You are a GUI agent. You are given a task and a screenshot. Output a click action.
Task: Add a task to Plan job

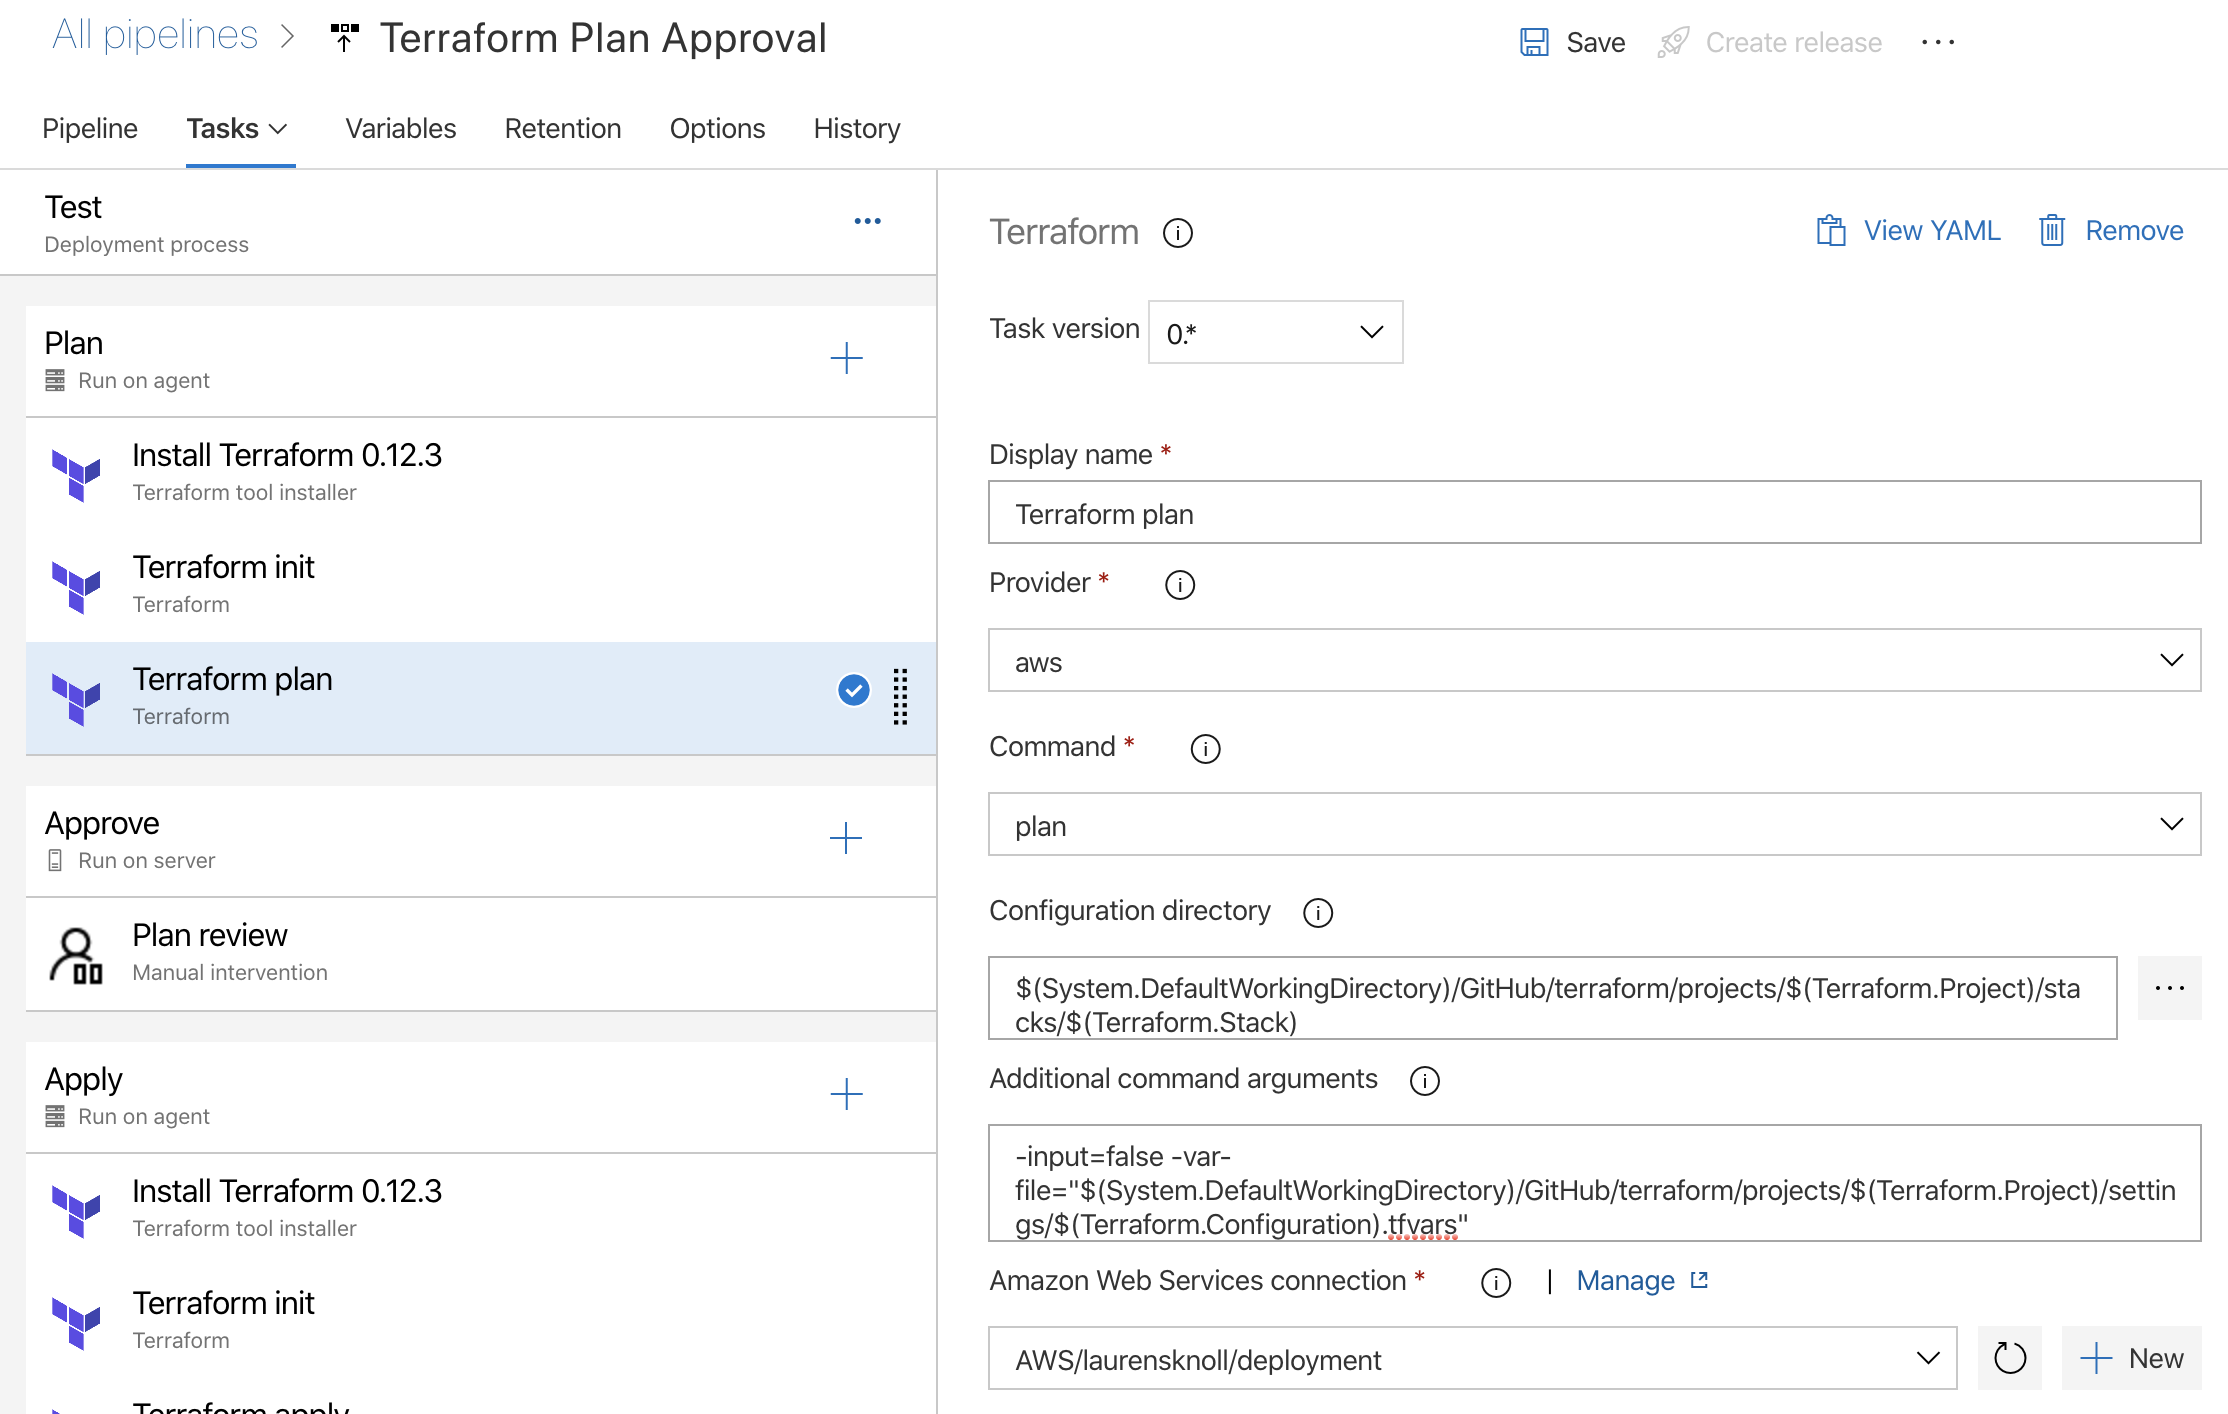point(846,358)
